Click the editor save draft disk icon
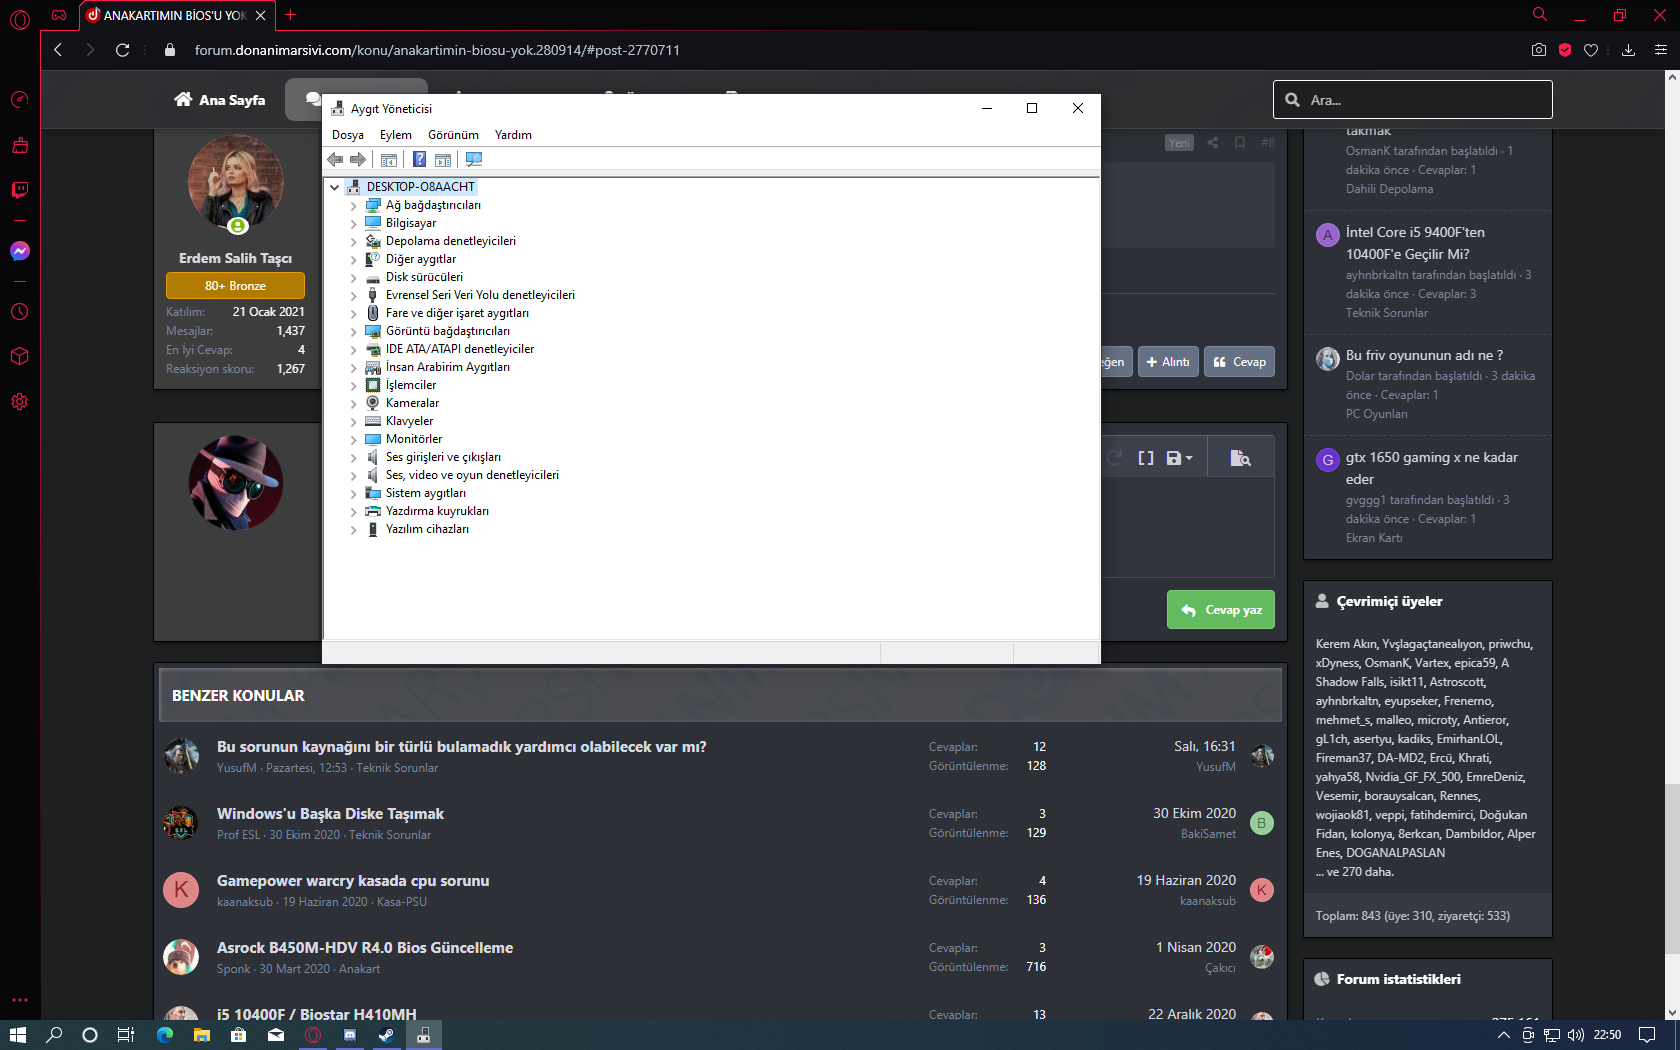The width and height of the screenshot is (1680, 1050). coord(1179,458)
